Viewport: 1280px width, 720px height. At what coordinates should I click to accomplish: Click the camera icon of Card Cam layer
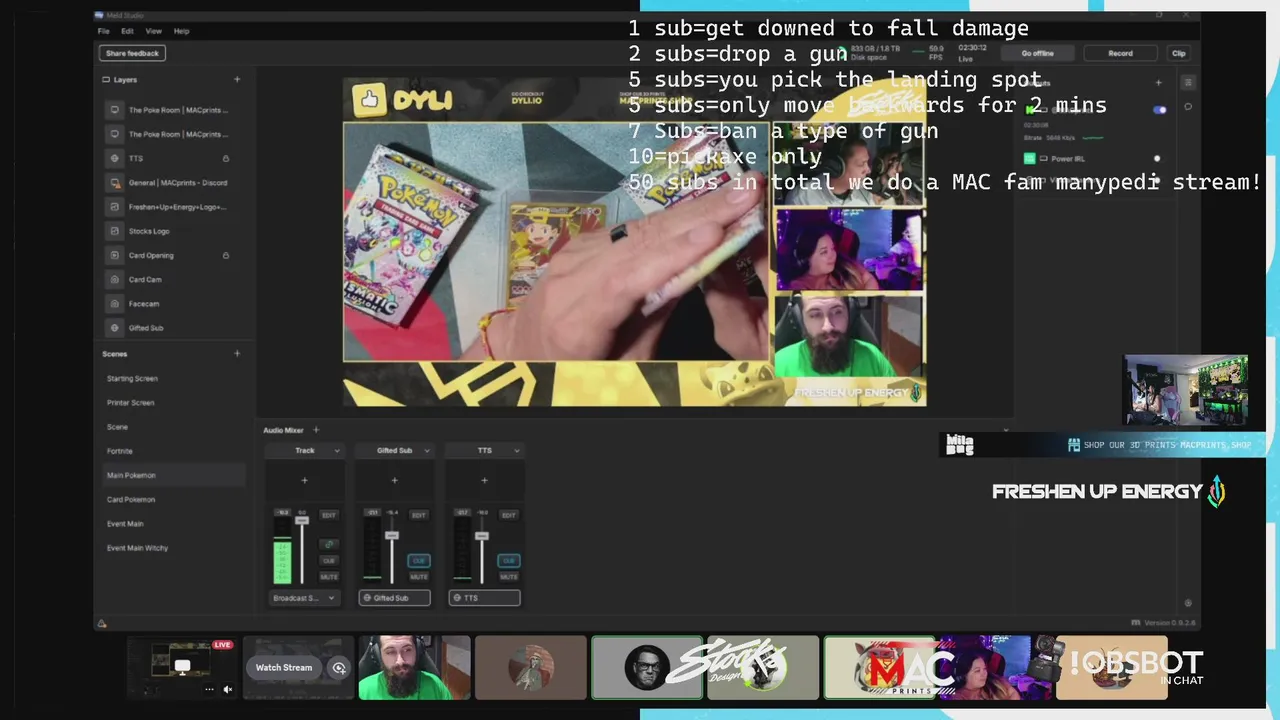114,279
